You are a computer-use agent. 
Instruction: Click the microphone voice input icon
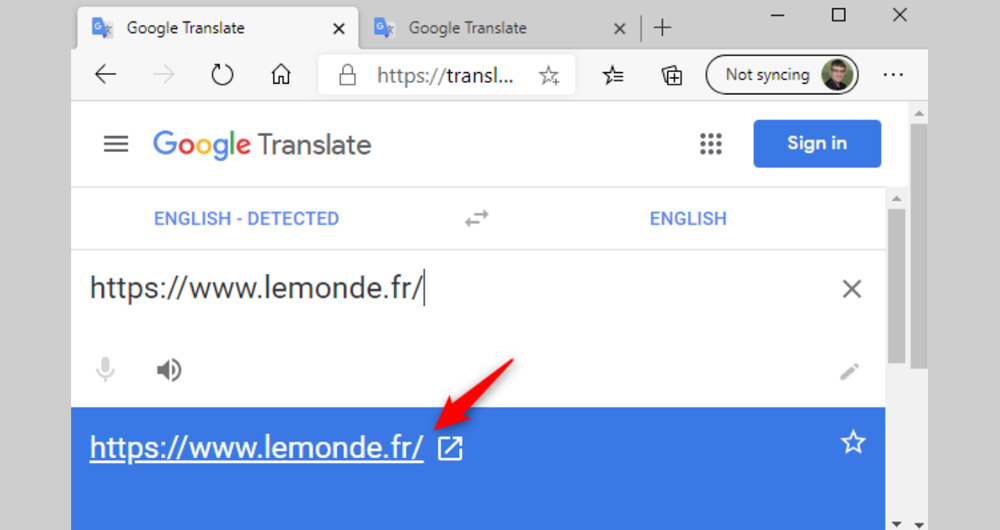pyautogui.click(x=105, y=371)
